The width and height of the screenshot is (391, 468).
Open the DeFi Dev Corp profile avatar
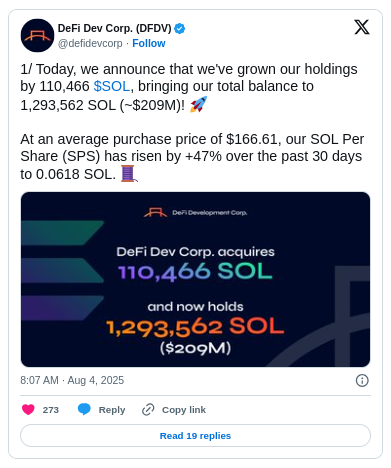[37, 35]
